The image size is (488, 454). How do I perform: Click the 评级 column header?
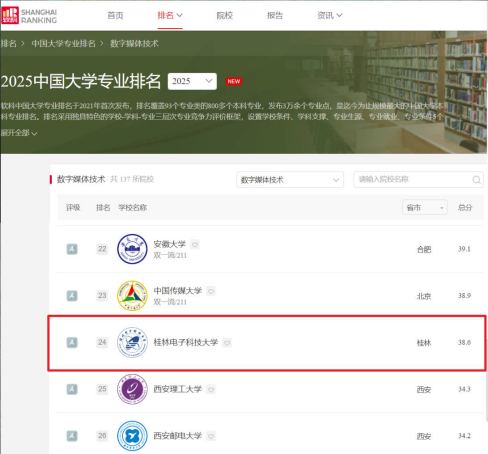[x=73, y=208]
